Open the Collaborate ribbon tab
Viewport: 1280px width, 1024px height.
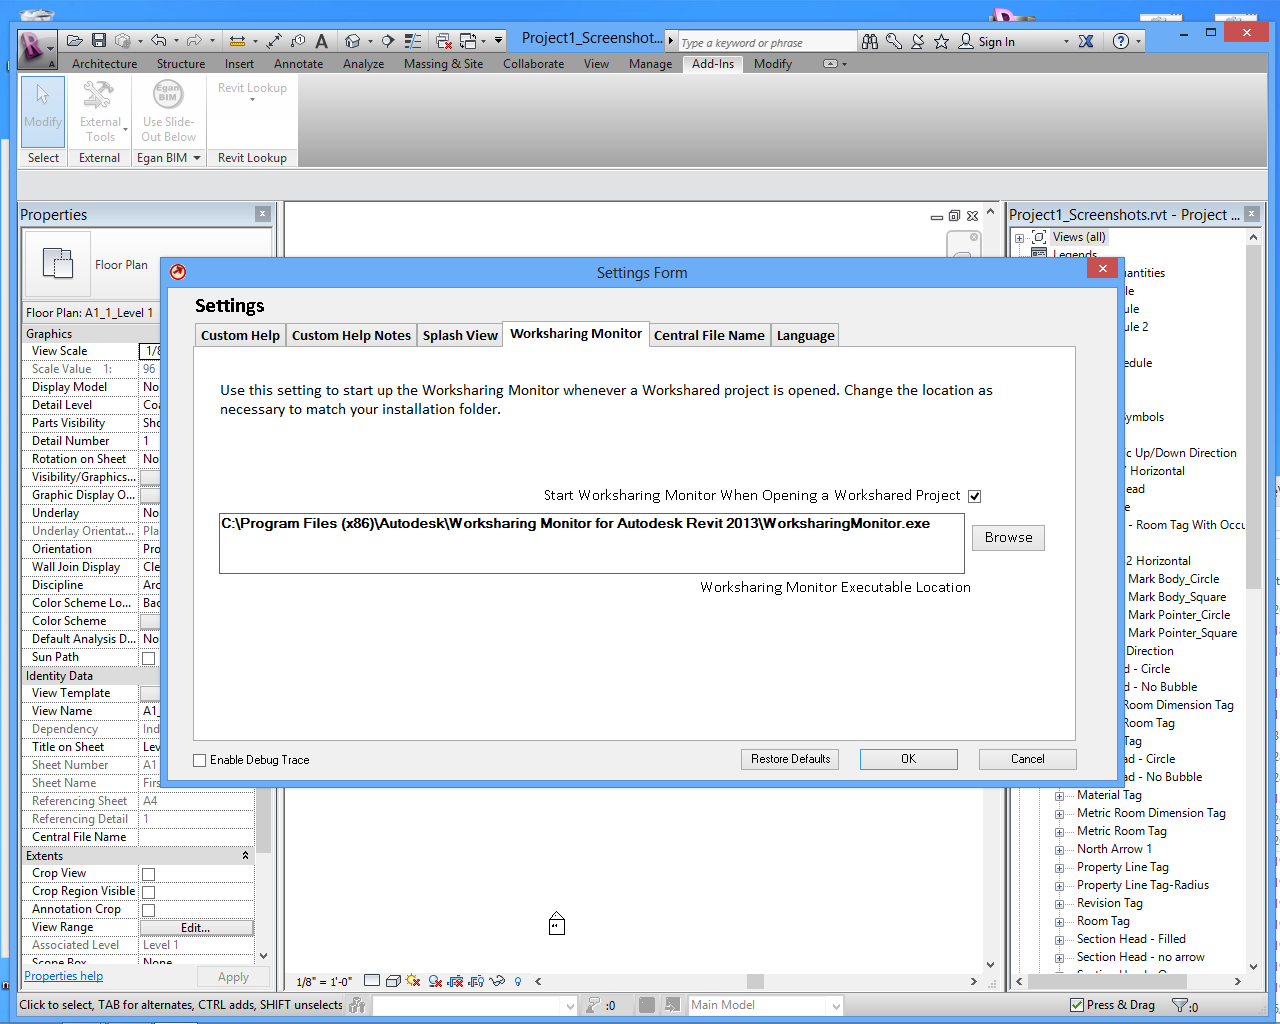533,64
